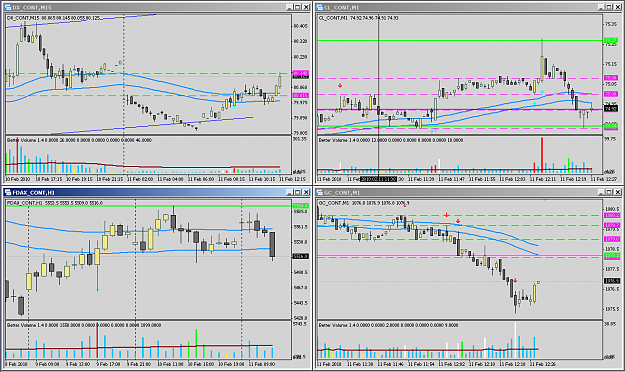Maximize the GC_CONT,M1 chart window

tap(609, 192)
